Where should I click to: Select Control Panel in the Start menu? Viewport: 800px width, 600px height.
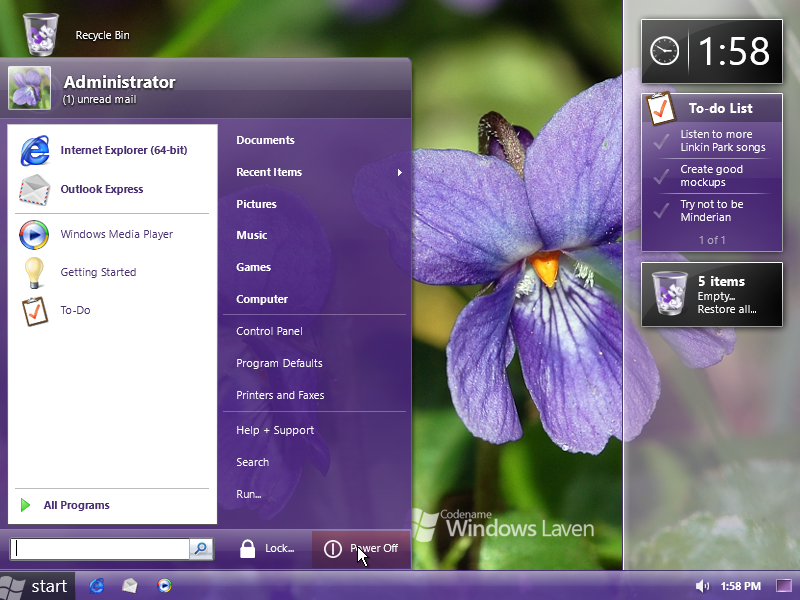pyautogui.click(x=267, y=331)
